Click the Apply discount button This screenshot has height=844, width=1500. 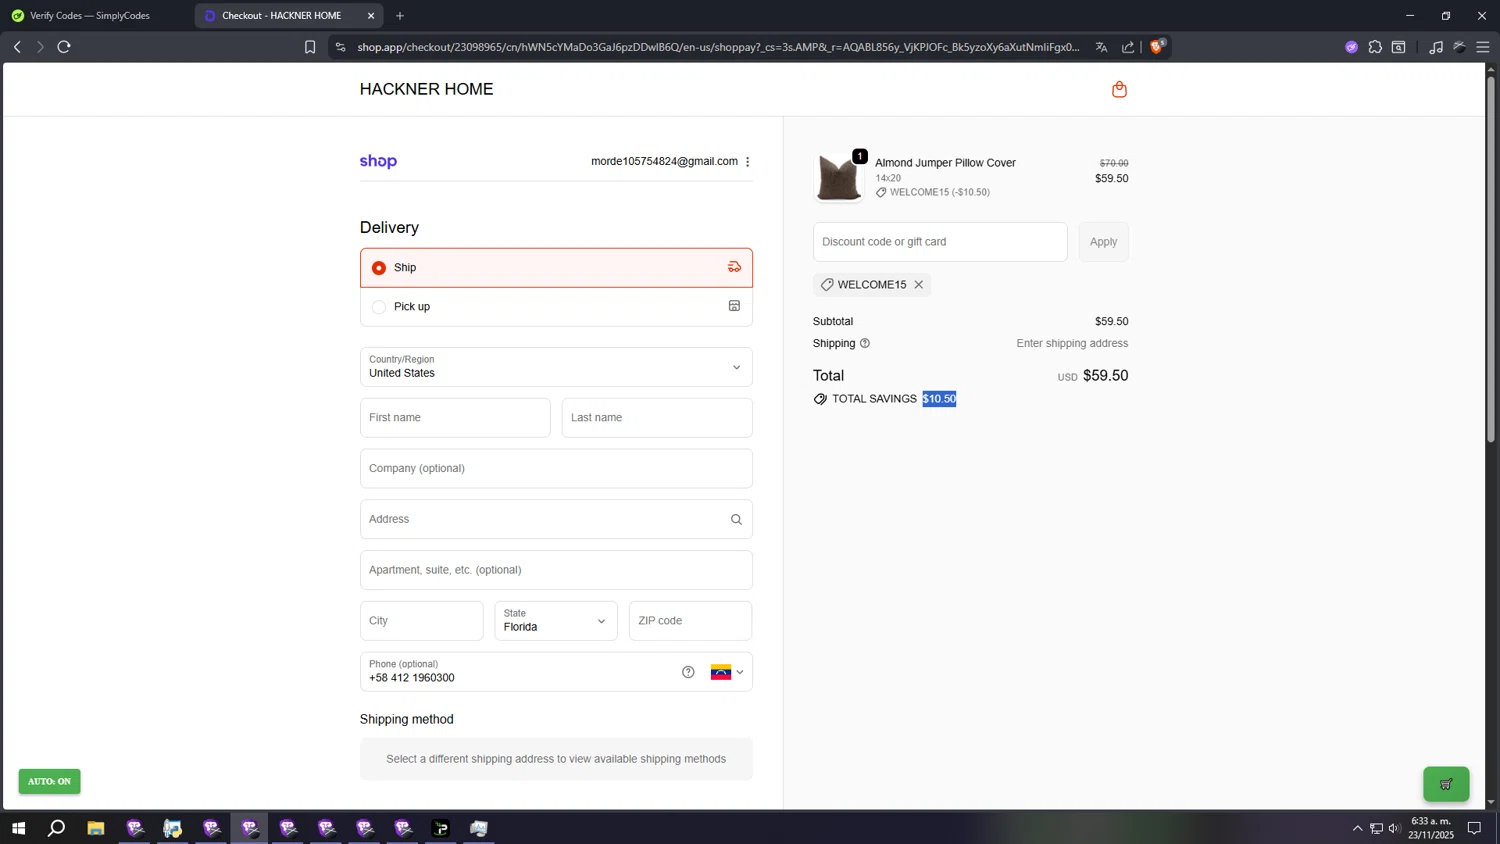coord(1103,242)
